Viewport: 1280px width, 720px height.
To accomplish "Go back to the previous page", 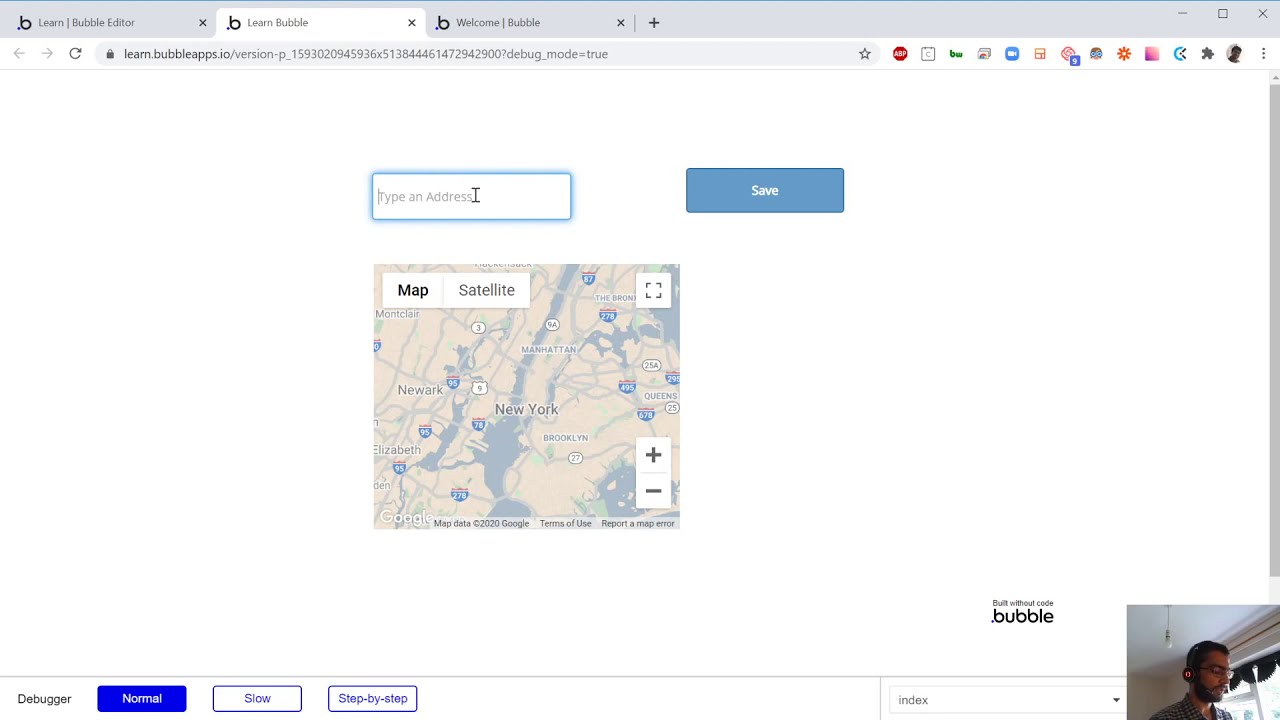I will [x=19, y=54].
